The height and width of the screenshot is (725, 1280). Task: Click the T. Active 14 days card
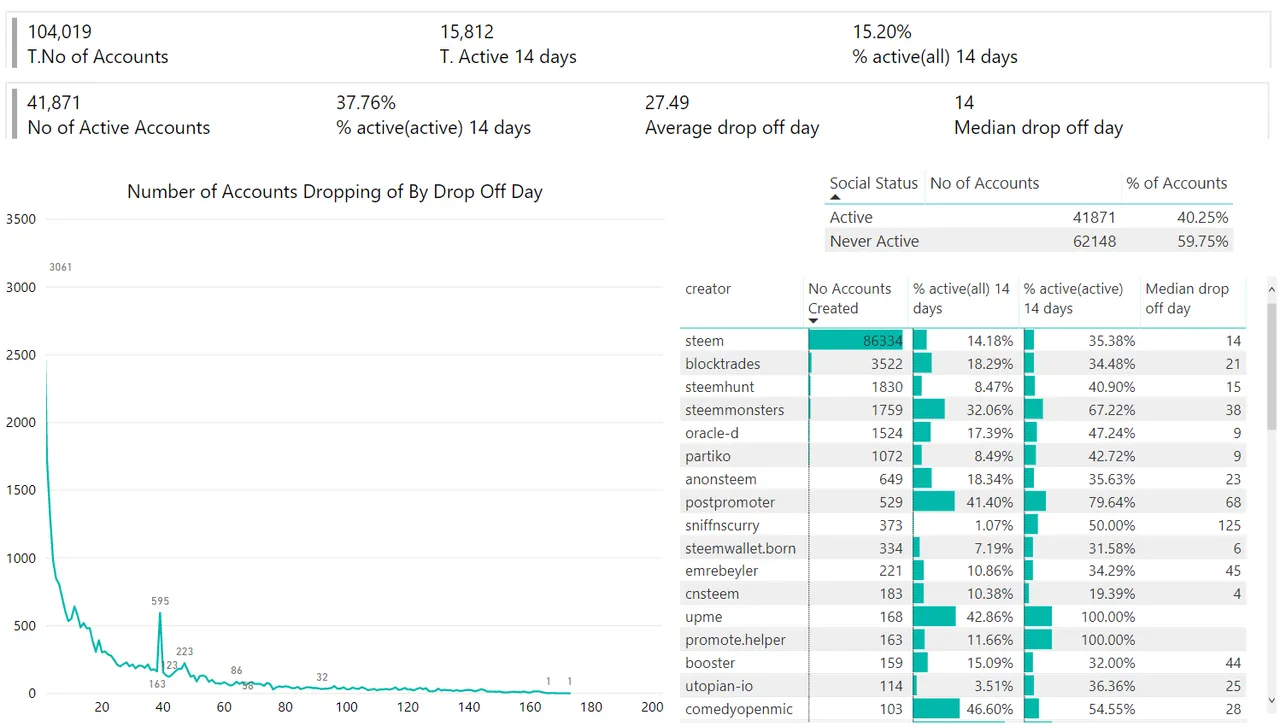pyautogui.click(x=508, y=44)
